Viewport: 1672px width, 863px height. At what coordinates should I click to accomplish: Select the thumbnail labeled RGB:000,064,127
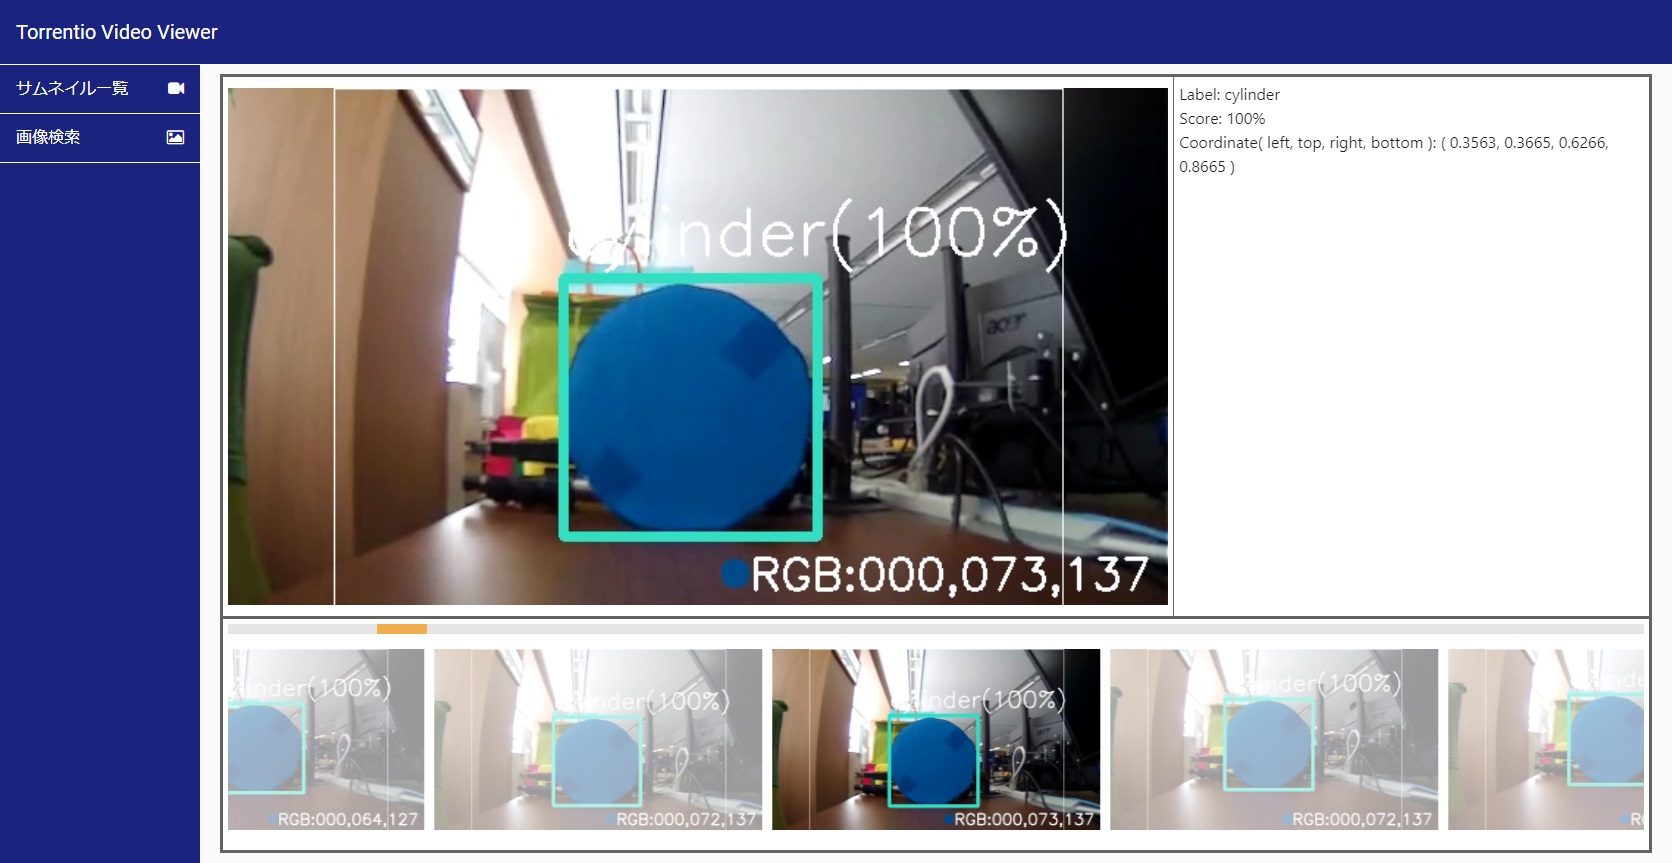(x=326, y=739)
